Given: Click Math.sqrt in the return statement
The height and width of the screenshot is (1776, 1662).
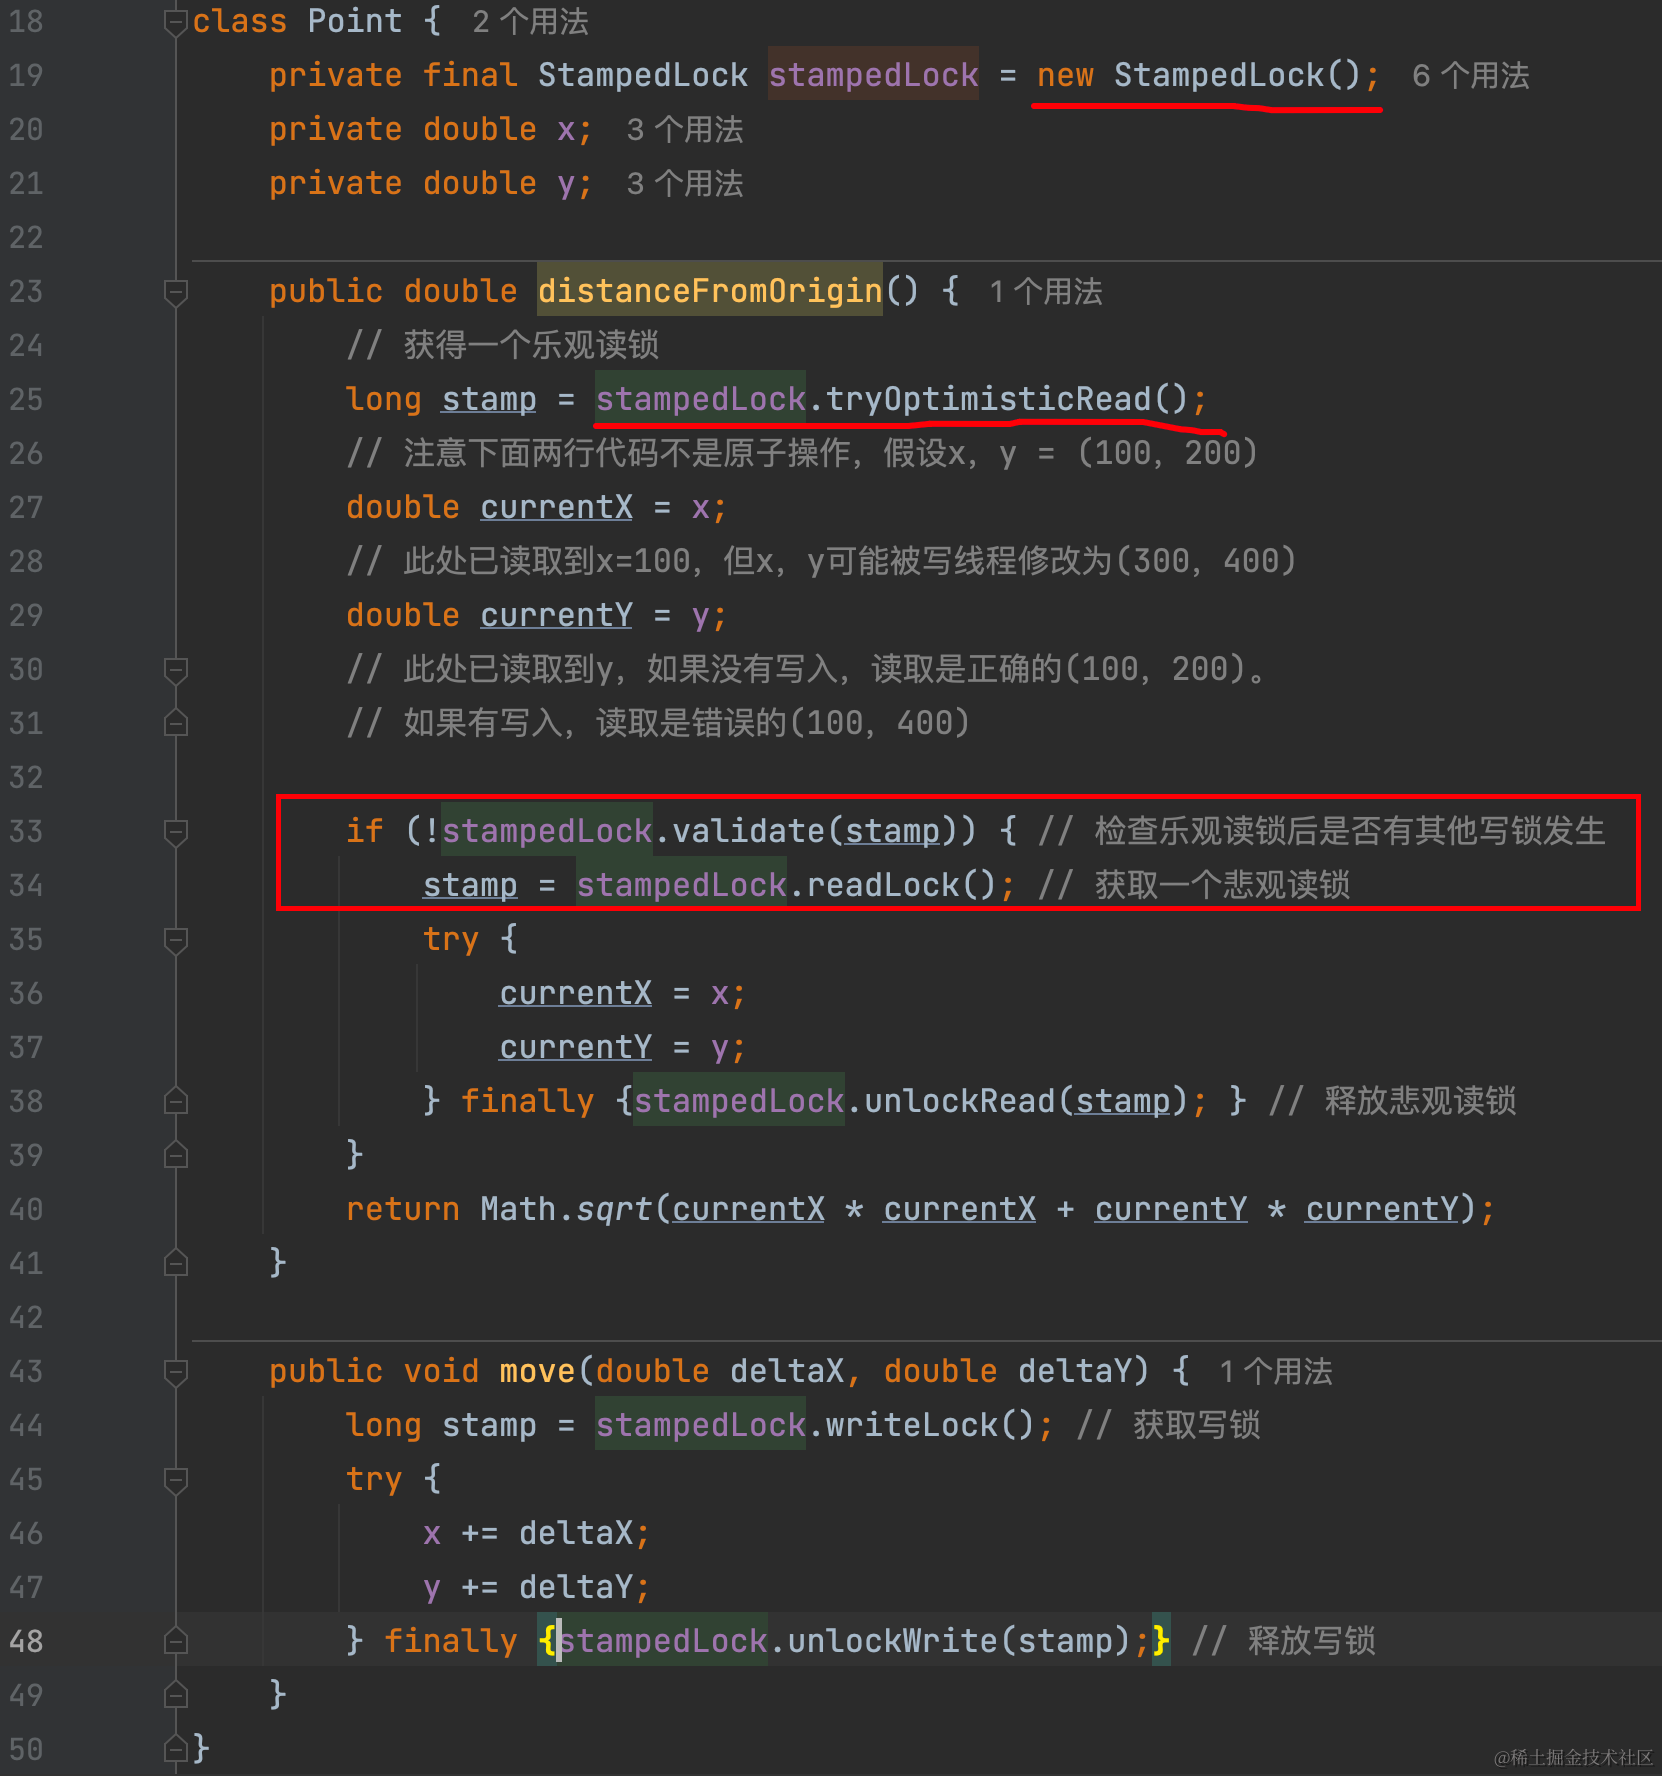Looking at the screenshot, I should (x=566, y=1209).
